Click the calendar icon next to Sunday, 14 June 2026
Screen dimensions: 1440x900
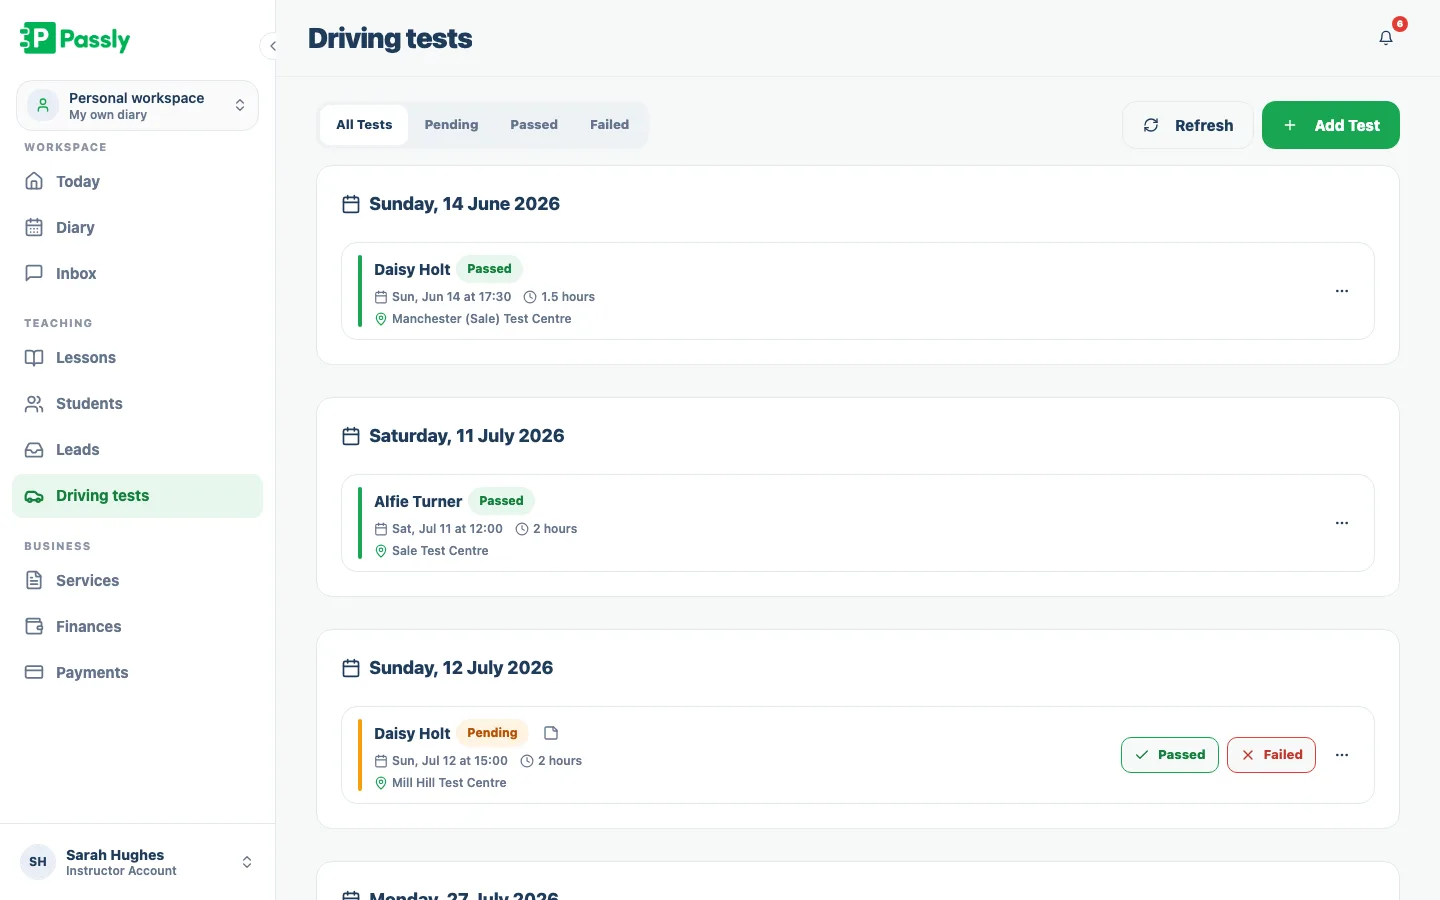click(x=351, y=204)
